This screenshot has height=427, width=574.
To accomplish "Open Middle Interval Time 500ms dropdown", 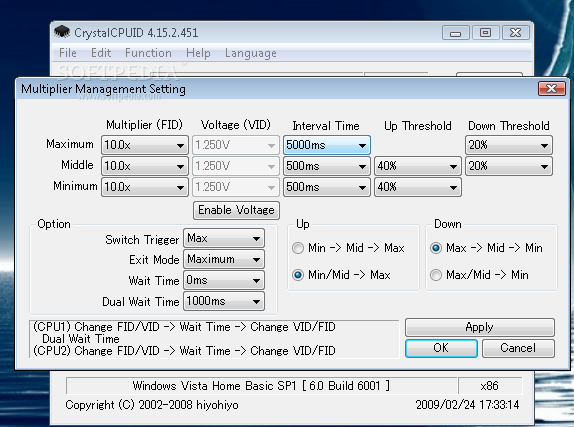I will pyautogui.click(x=327, y=166).
